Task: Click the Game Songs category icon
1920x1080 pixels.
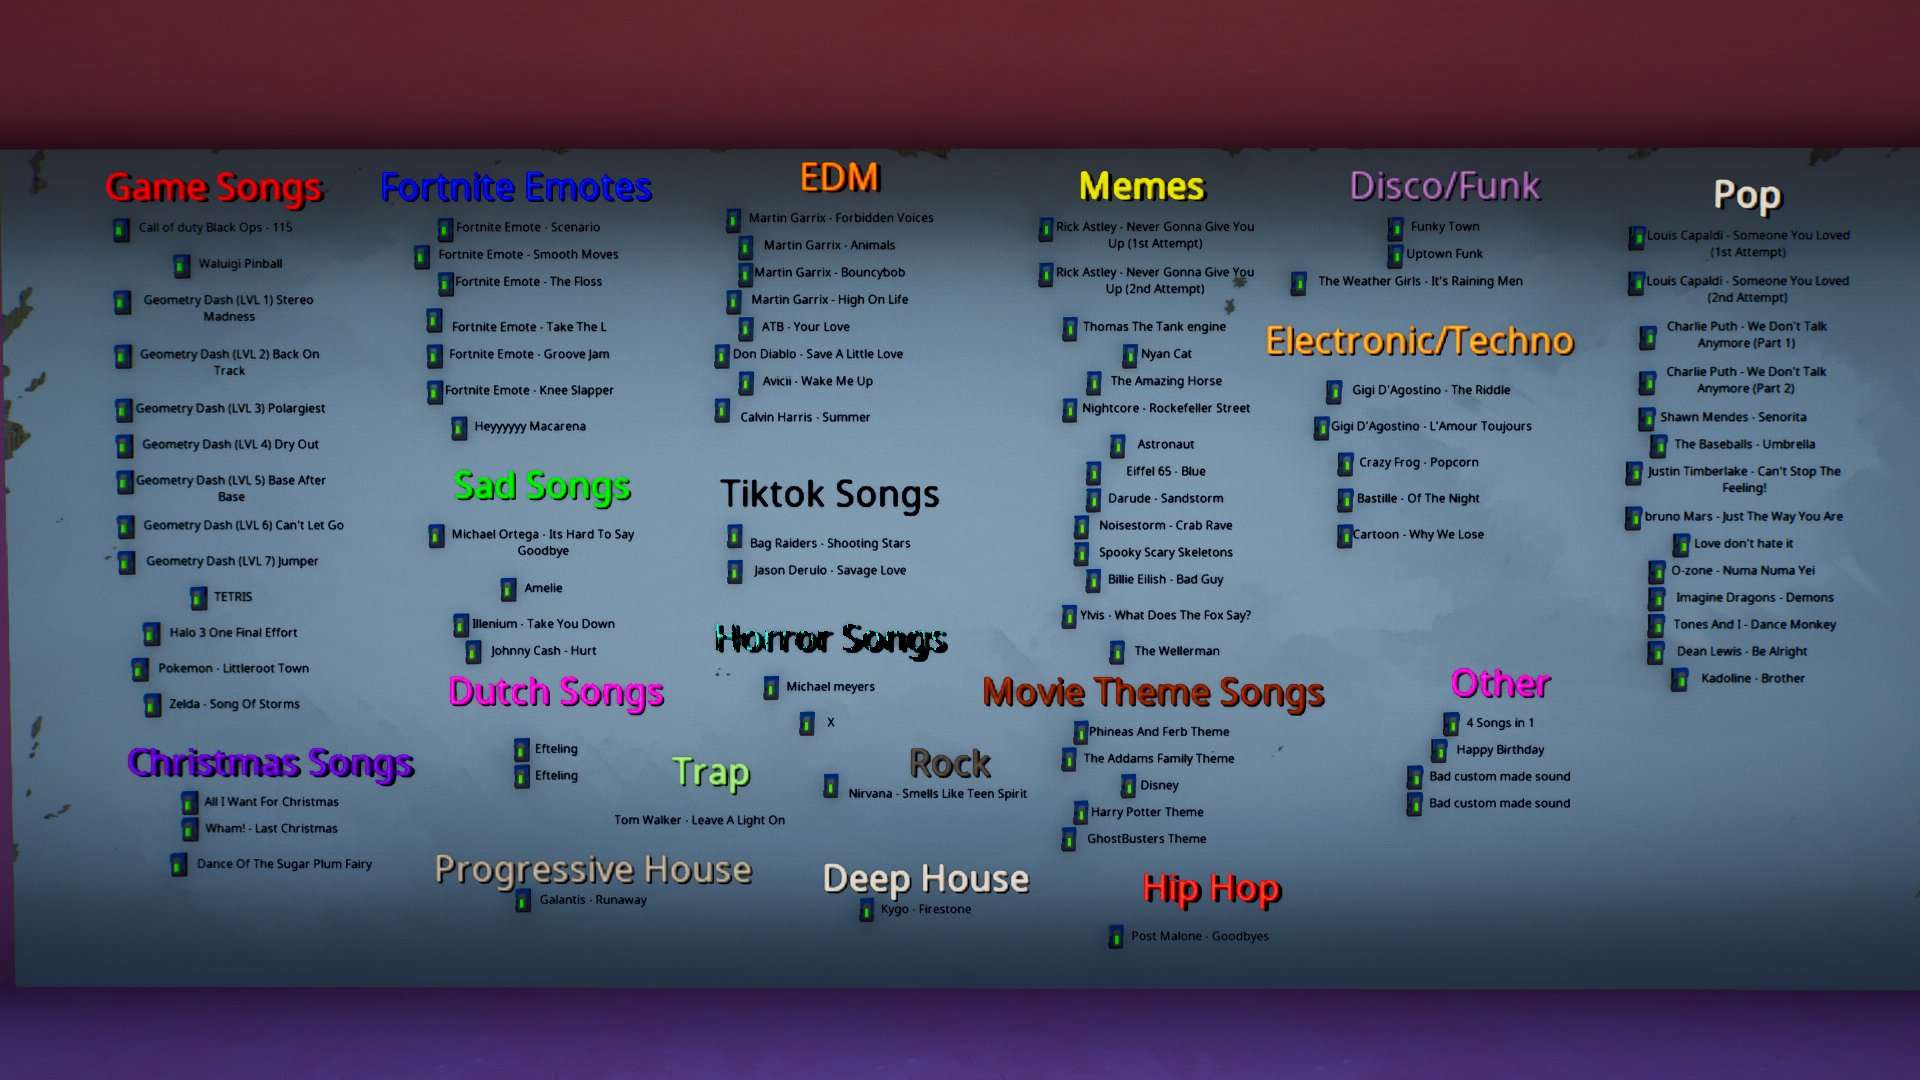Action: tap(121, 227)
